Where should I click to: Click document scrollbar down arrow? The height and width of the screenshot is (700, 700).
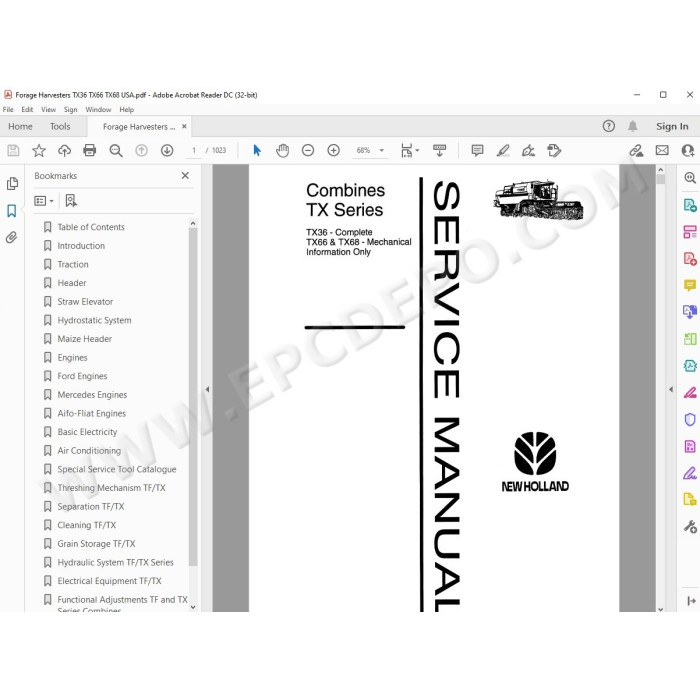[x=660, y=609]
